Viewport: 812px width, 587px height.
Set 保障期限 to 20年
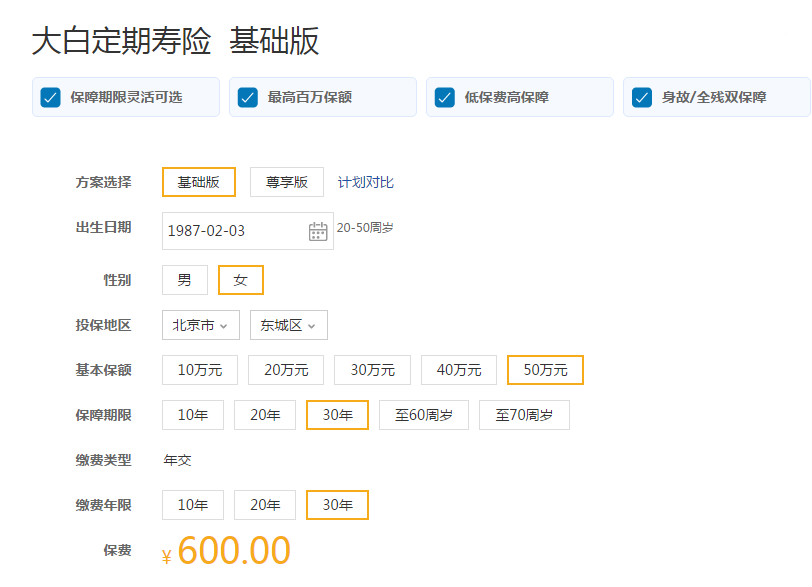point(265,415)
